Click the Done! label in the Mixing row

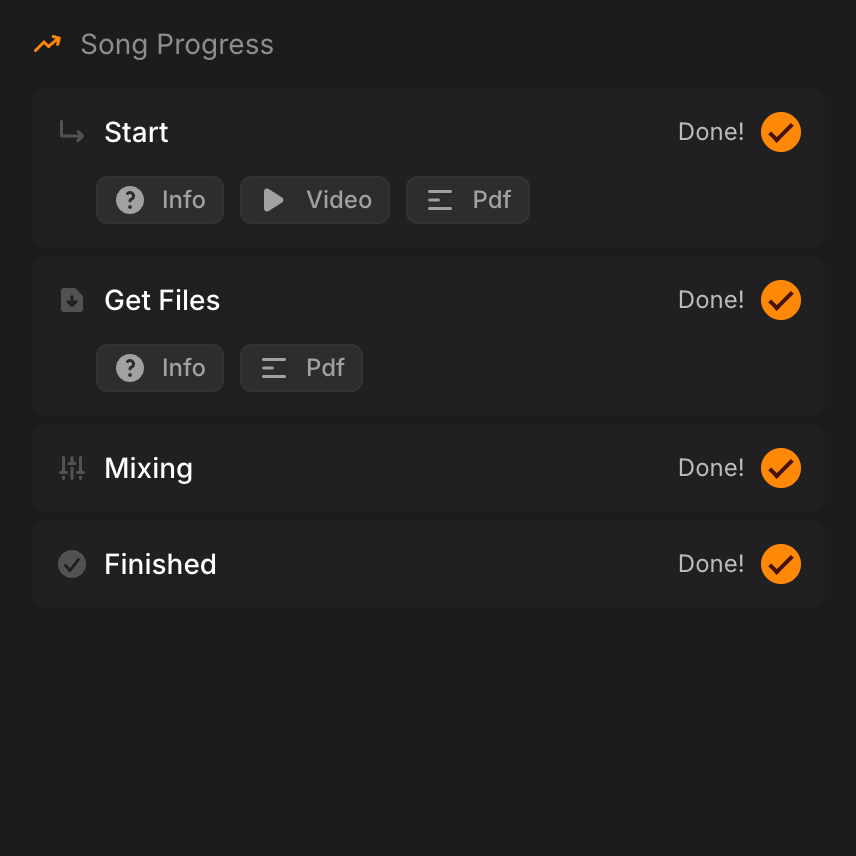tap(711, 468)
